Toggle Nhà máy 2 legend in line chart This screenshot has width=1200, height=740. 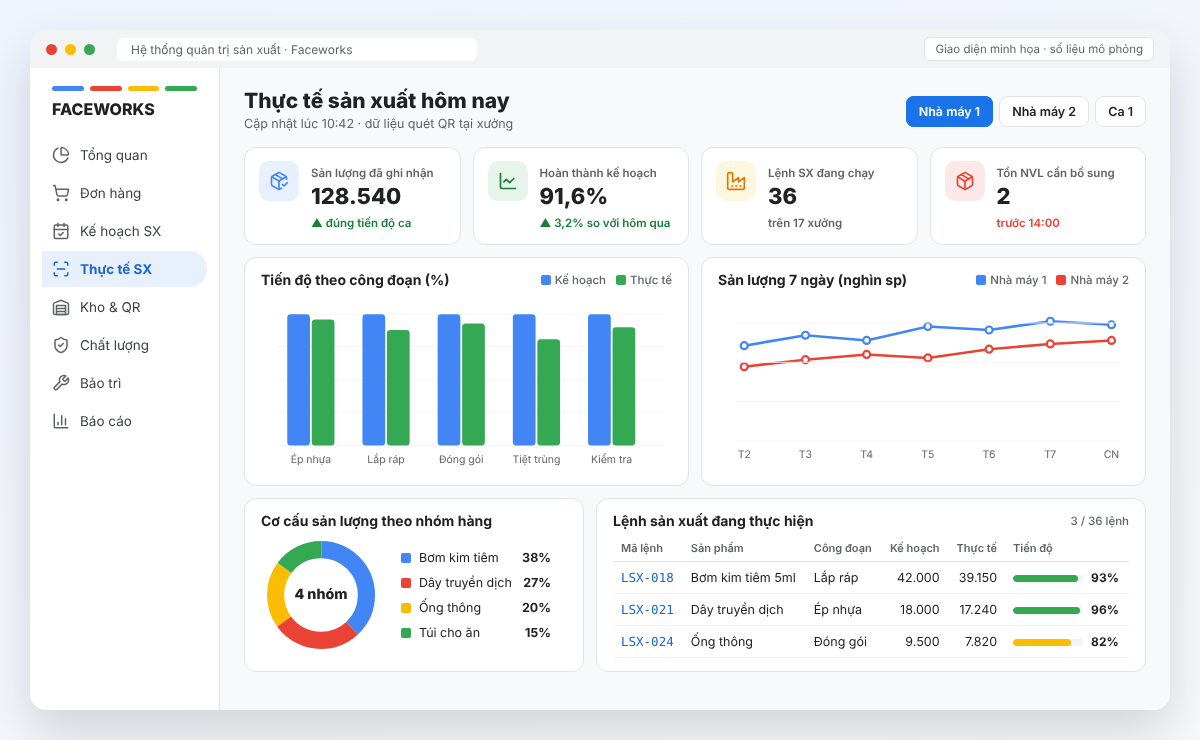[1092, 280]
